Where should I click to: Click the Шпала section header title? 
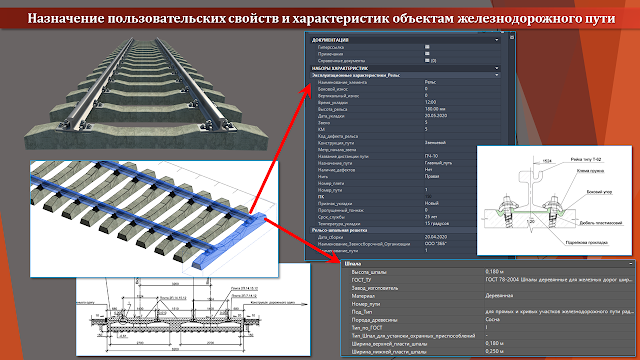(x=353, y=264)
